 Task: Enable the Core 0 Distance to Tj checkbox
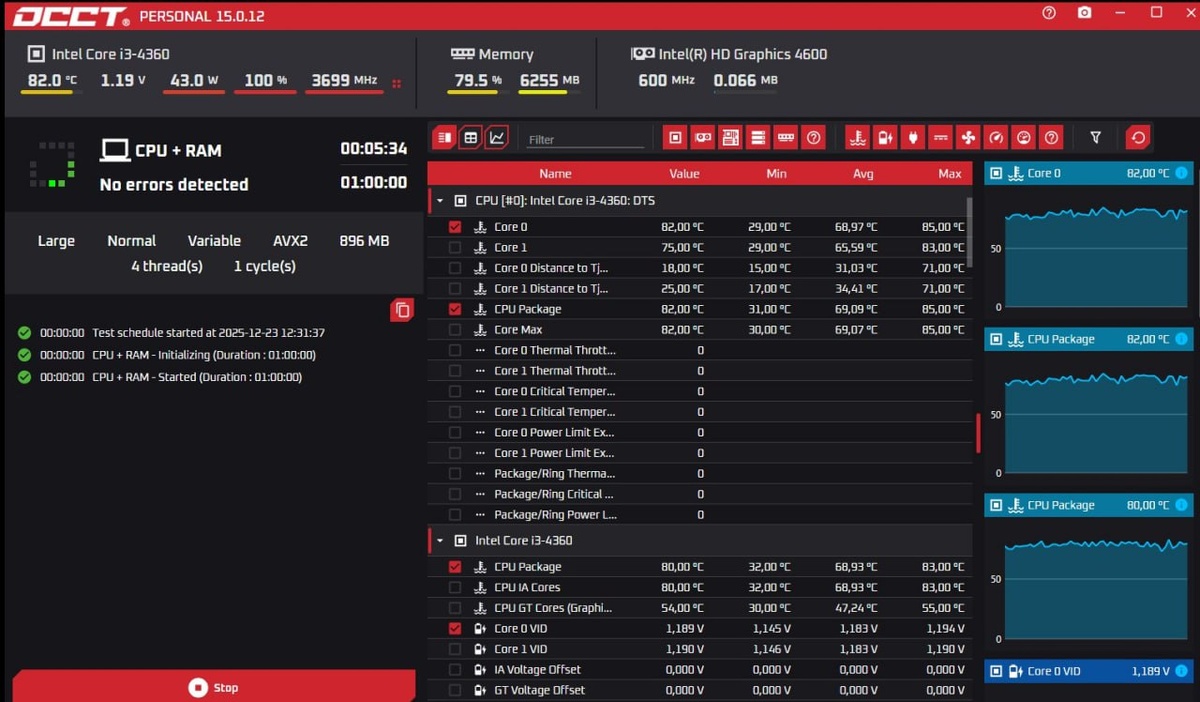[455, 268]
